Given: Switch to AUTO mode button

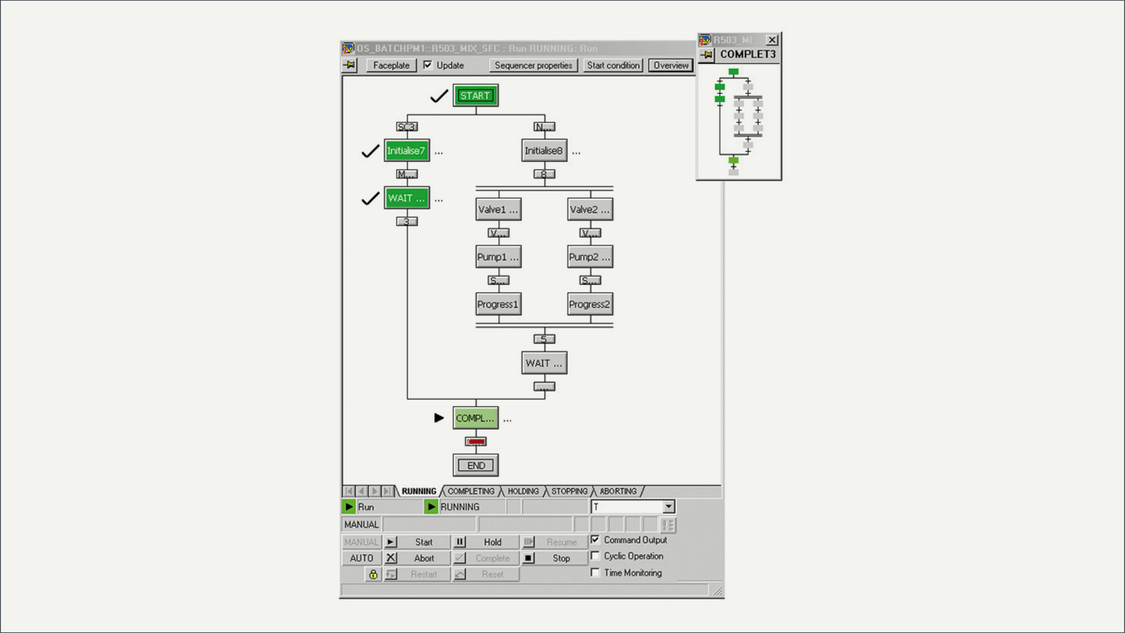Looking at the screenshot, I should (361, 558).
